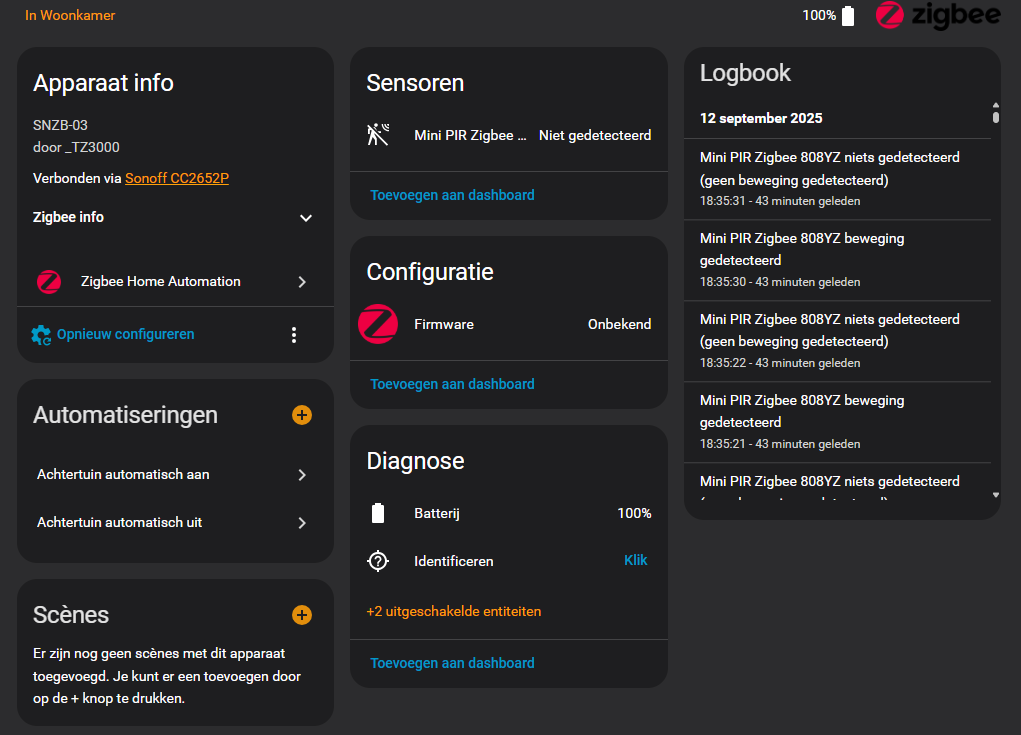Open the Sonoff CC2652P link
Image resolution: width=1021 pixels, height=735 pixels.
click(177, 178)
